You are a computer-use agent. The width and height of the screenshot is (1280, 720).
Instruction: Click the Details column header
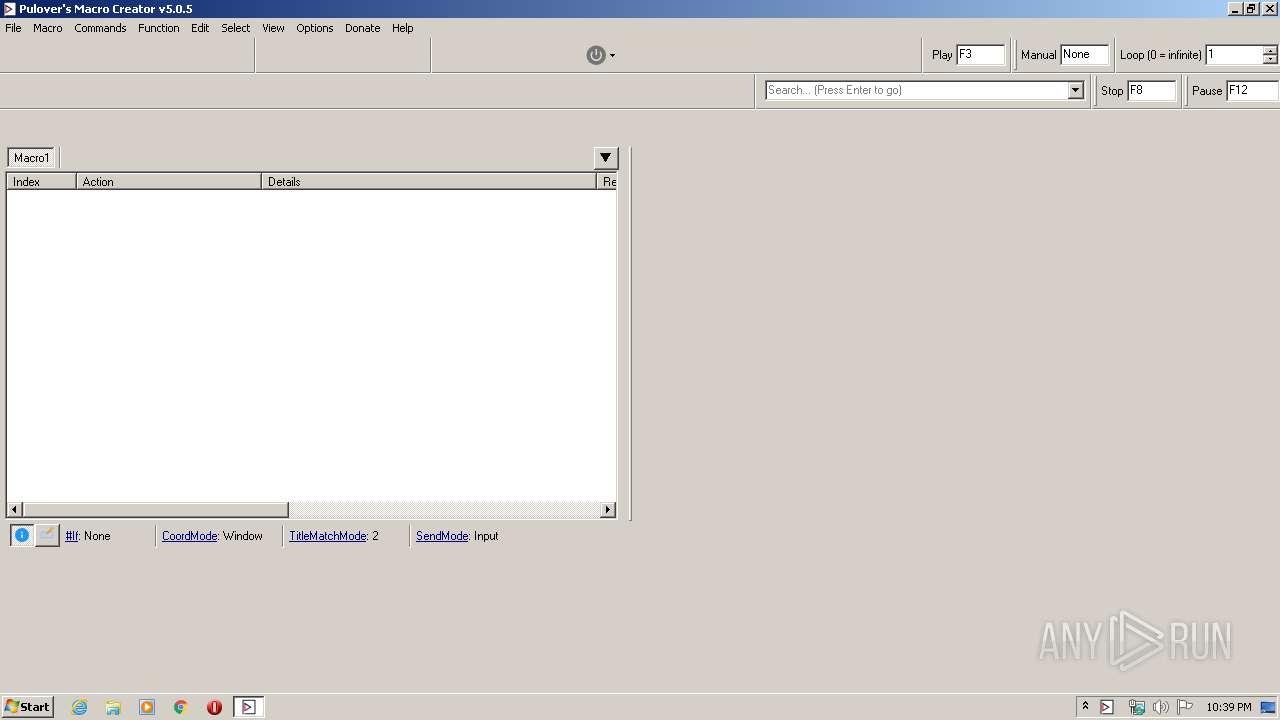429,182
